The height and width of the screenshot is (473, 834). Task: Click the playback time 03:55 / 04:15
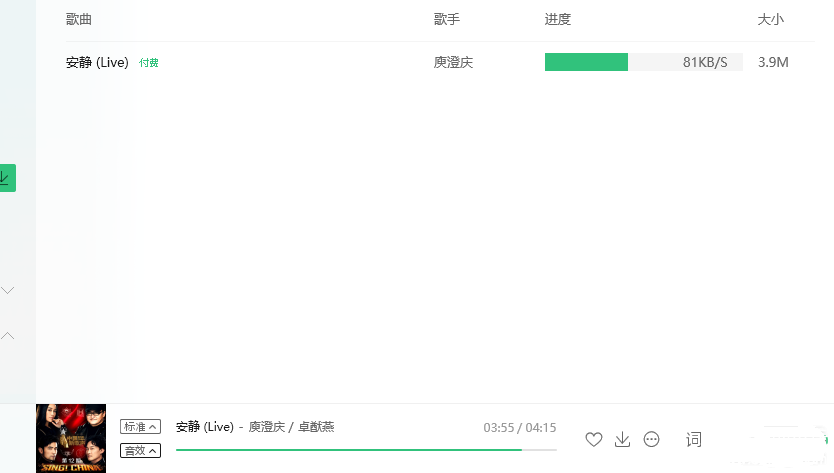coord(520,428)
